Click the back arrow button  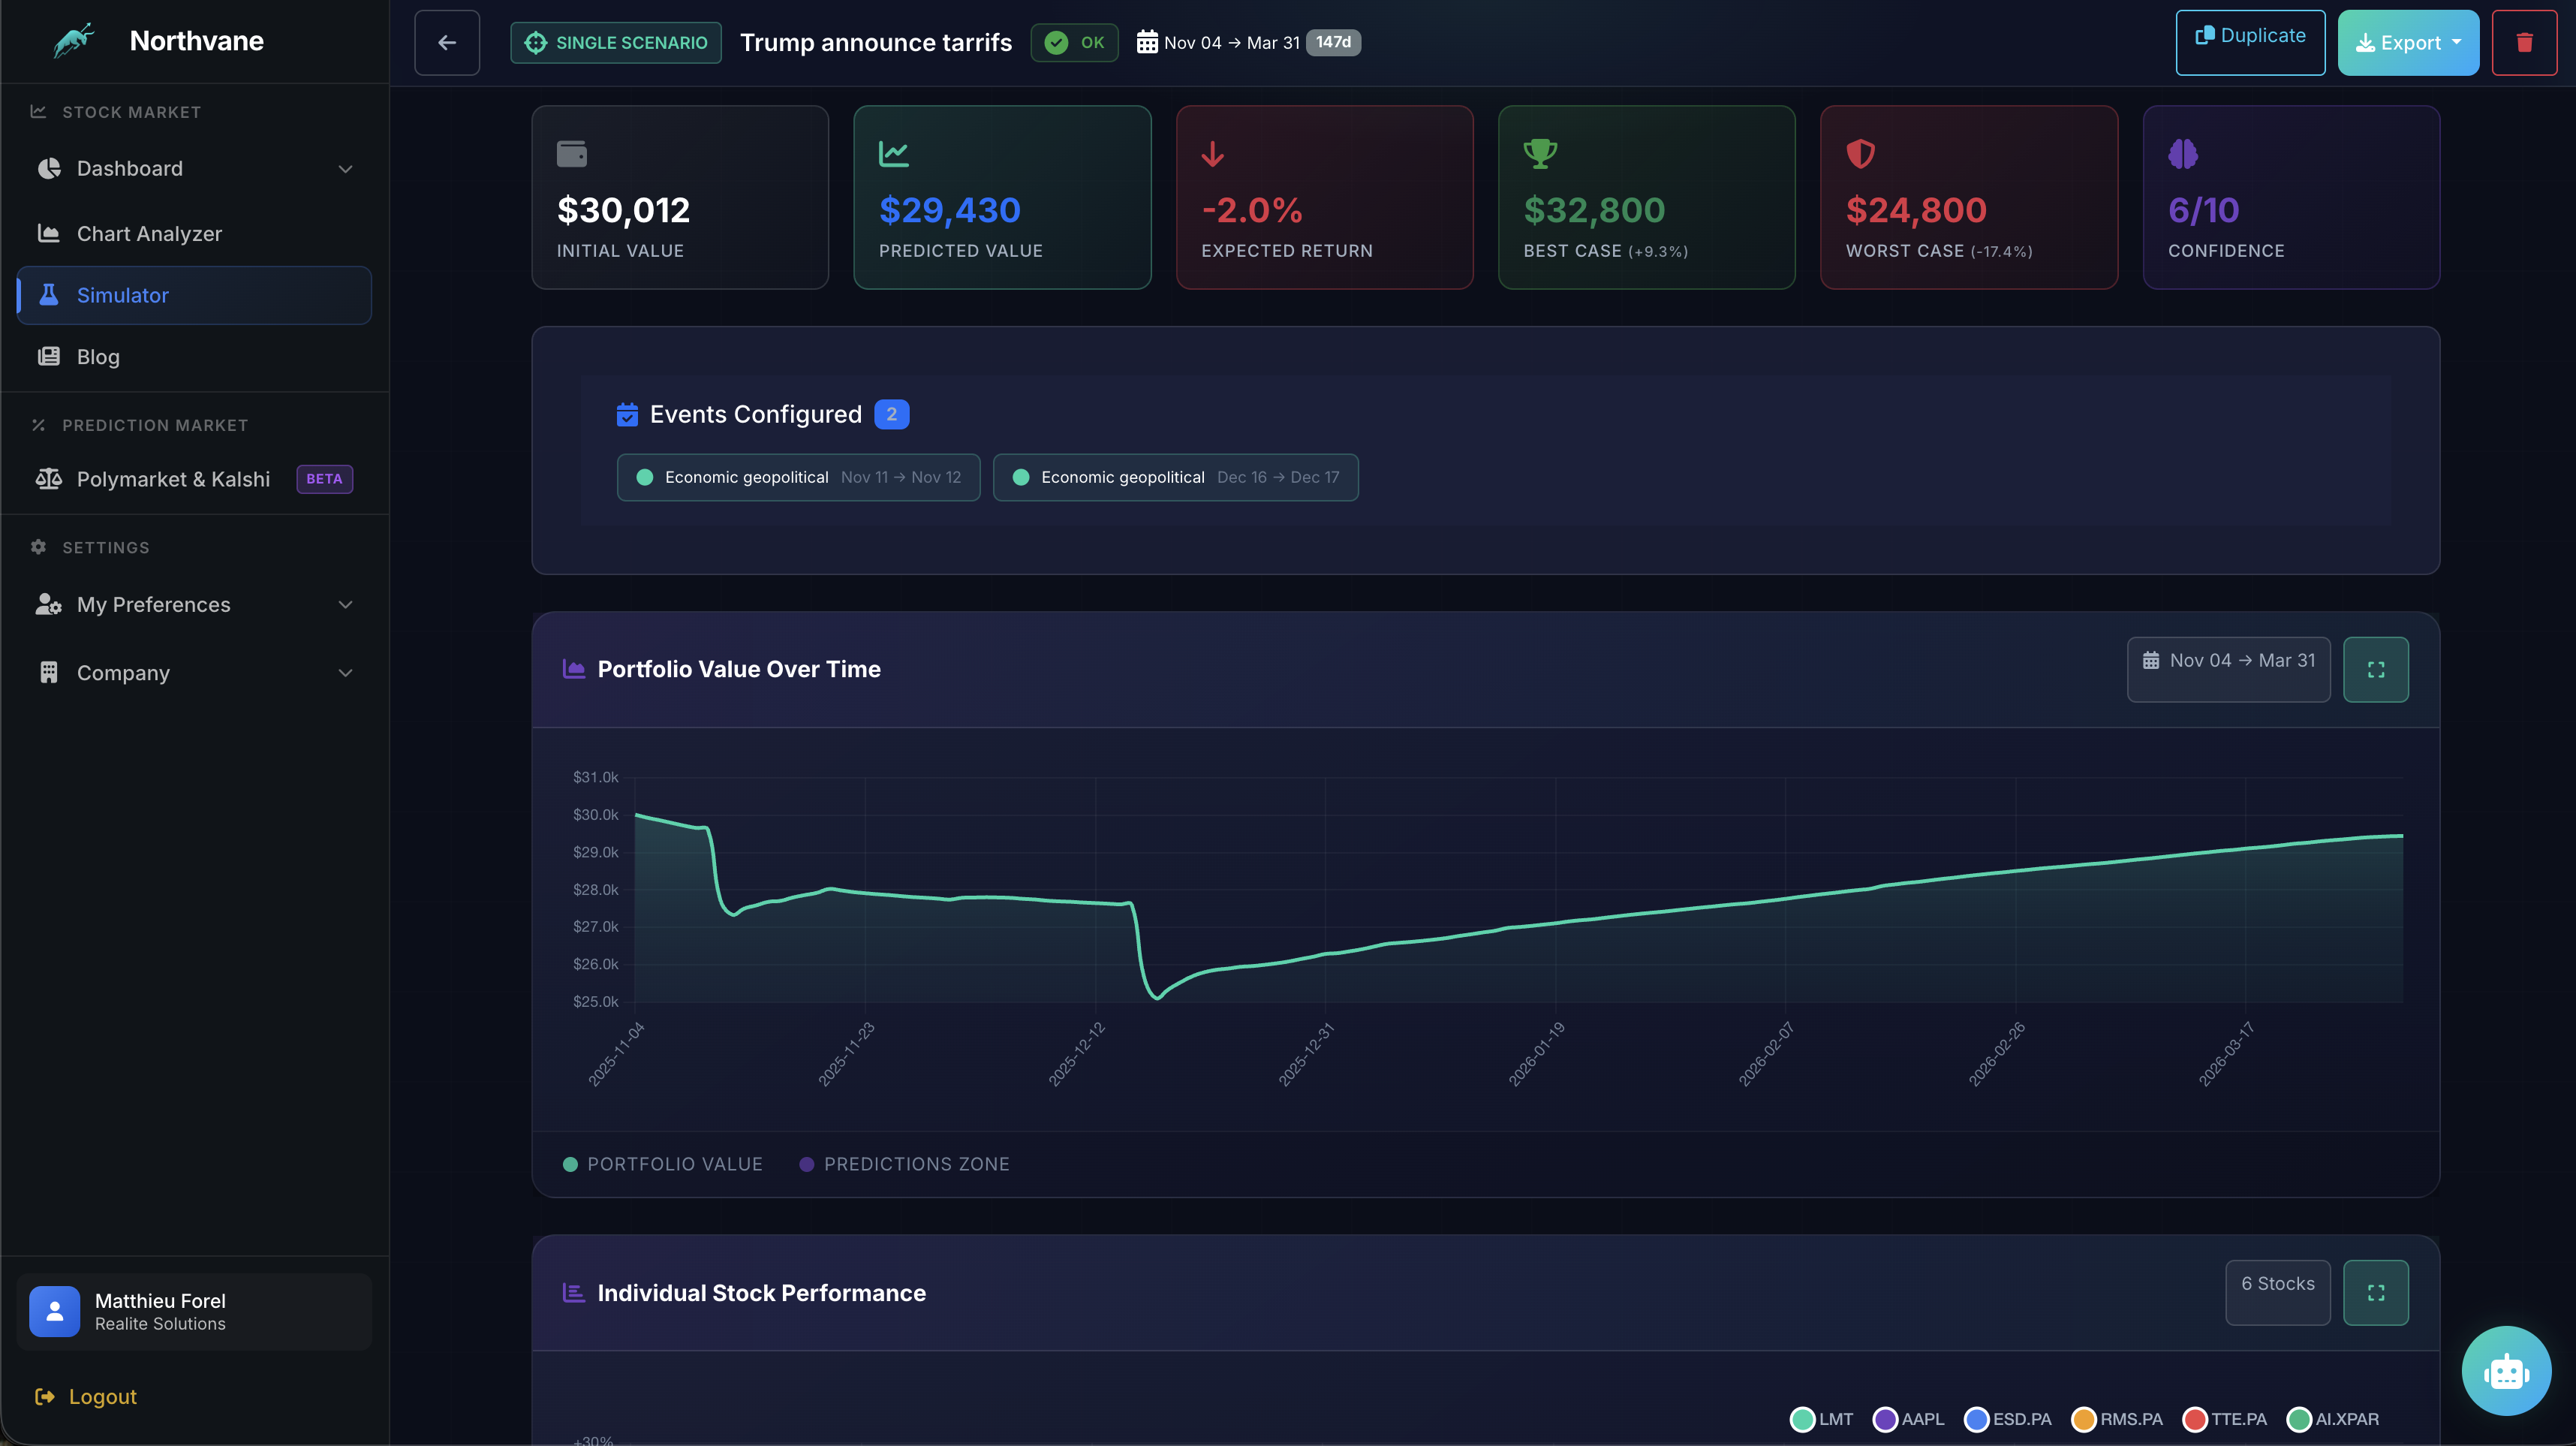click(x=447, y=42)
